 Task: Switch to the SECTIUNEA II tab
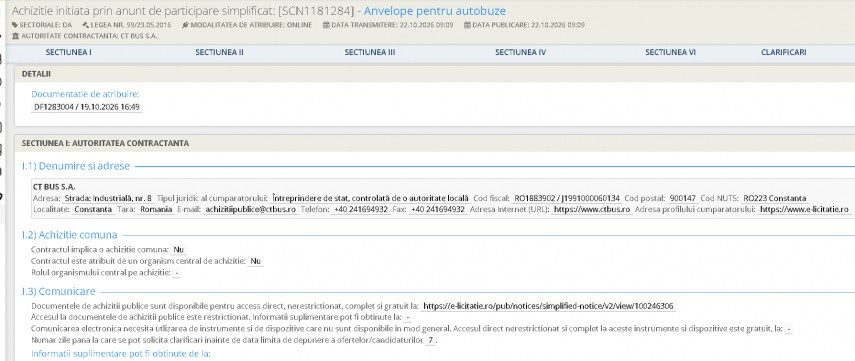pyautogui.click(x=219, y=52)
